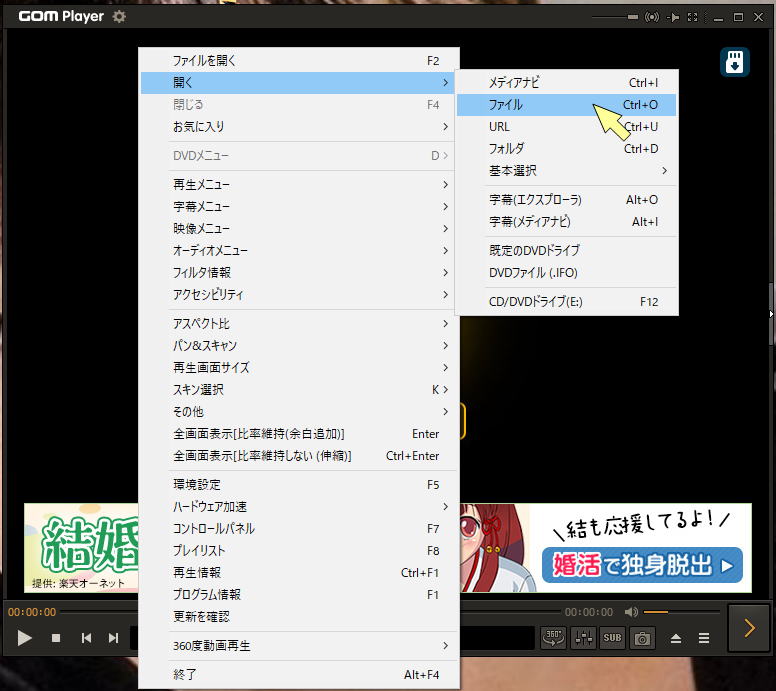Toggle the 360° video mode icon

pyautogui.click(x=553, y=637)
